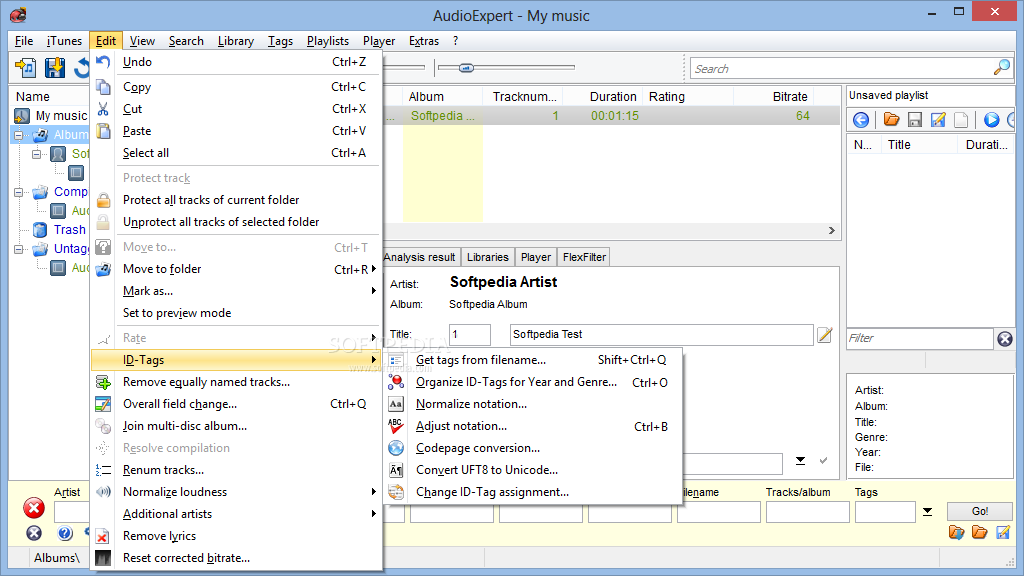Collapse the Untag folder tree node
Viewport: 1024px width, 576px height.
tap(18, 249)
